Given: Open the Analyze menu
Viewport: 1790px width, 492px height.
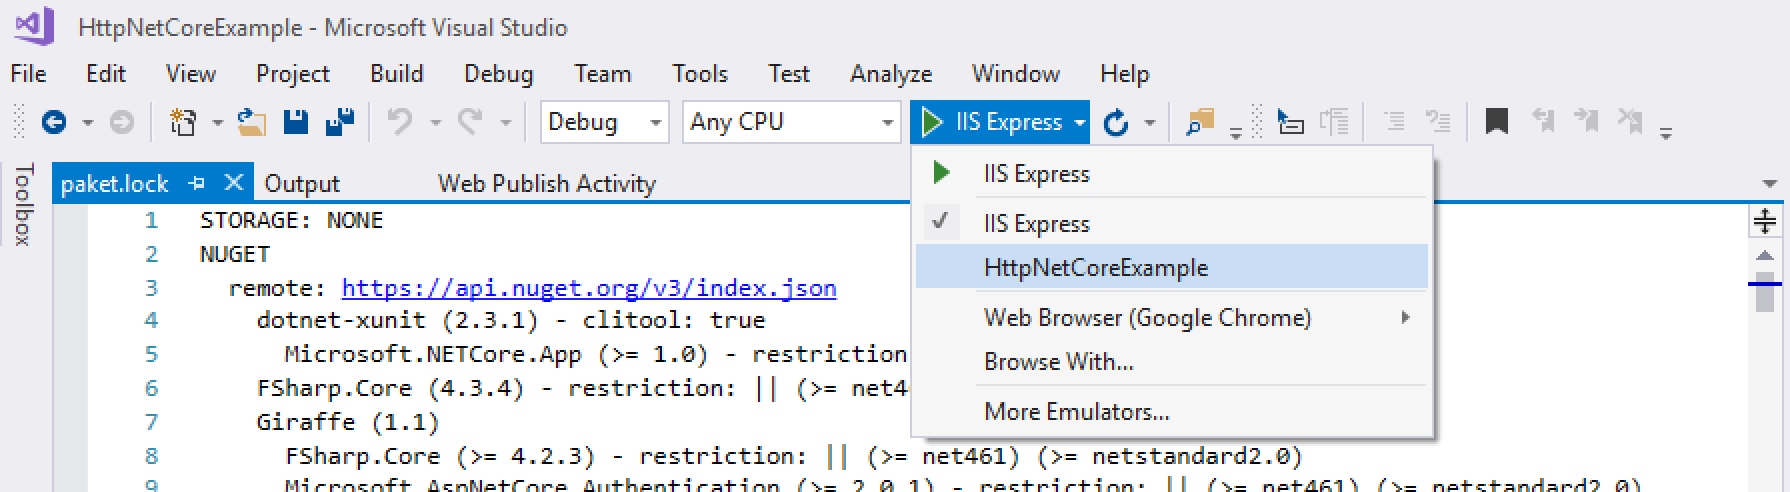Looking at the screenshot, I should [x=891, y=74].
